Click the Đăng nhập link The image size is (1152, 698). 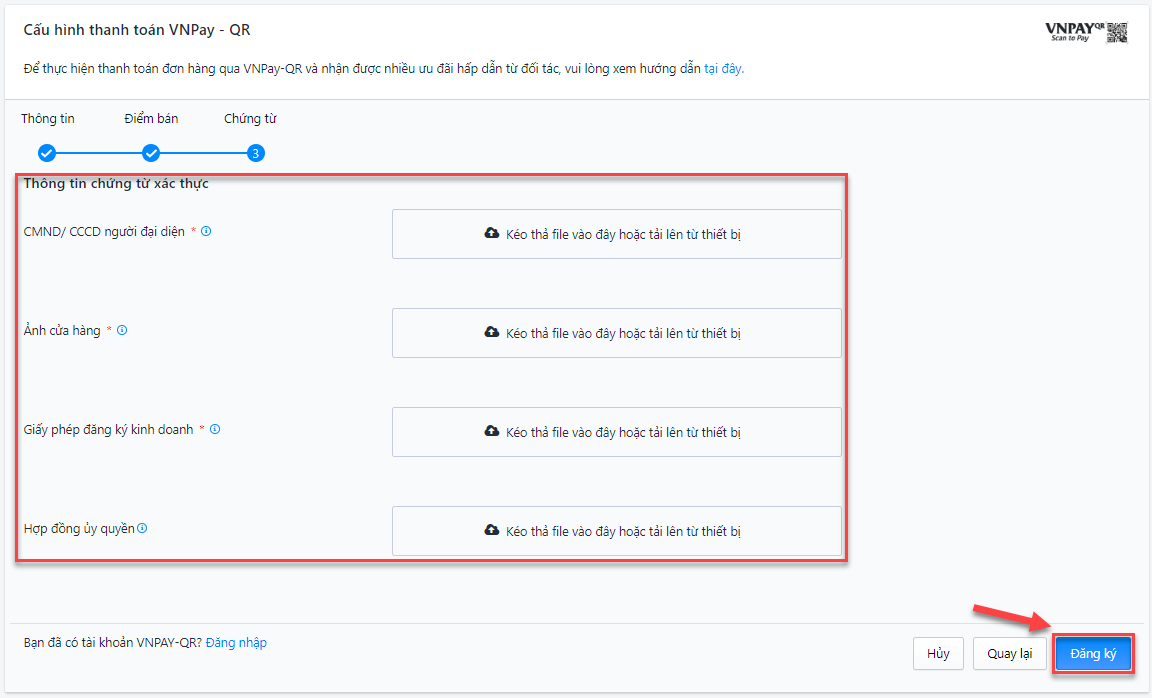236,643
